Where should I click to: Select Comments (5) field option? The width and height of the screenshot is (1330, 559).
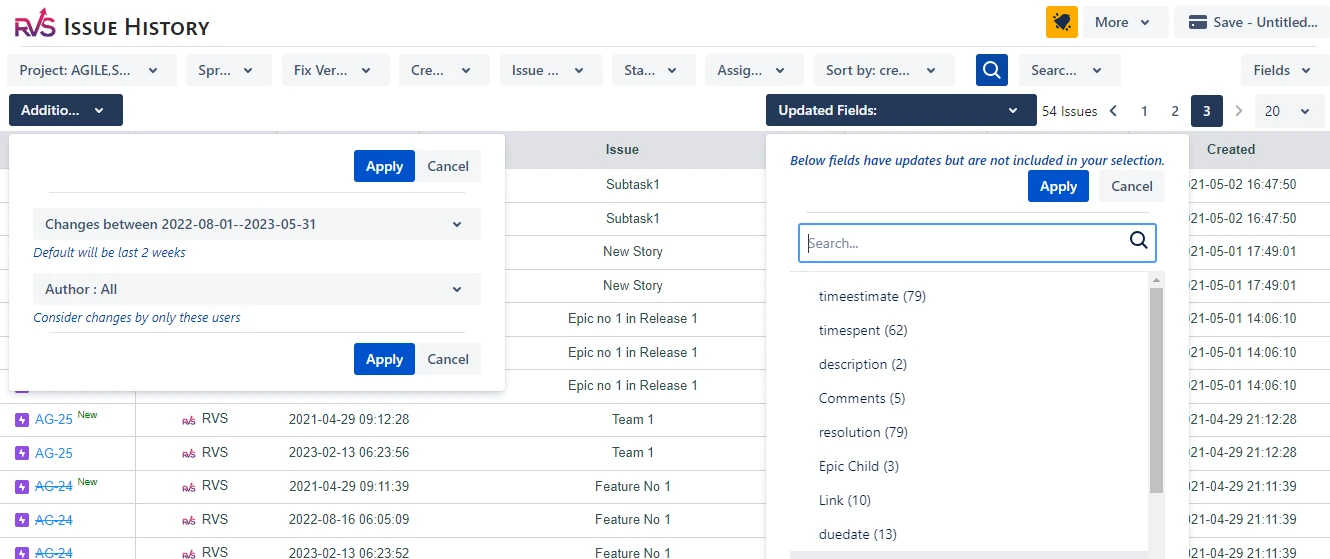[x=861, y=398]
